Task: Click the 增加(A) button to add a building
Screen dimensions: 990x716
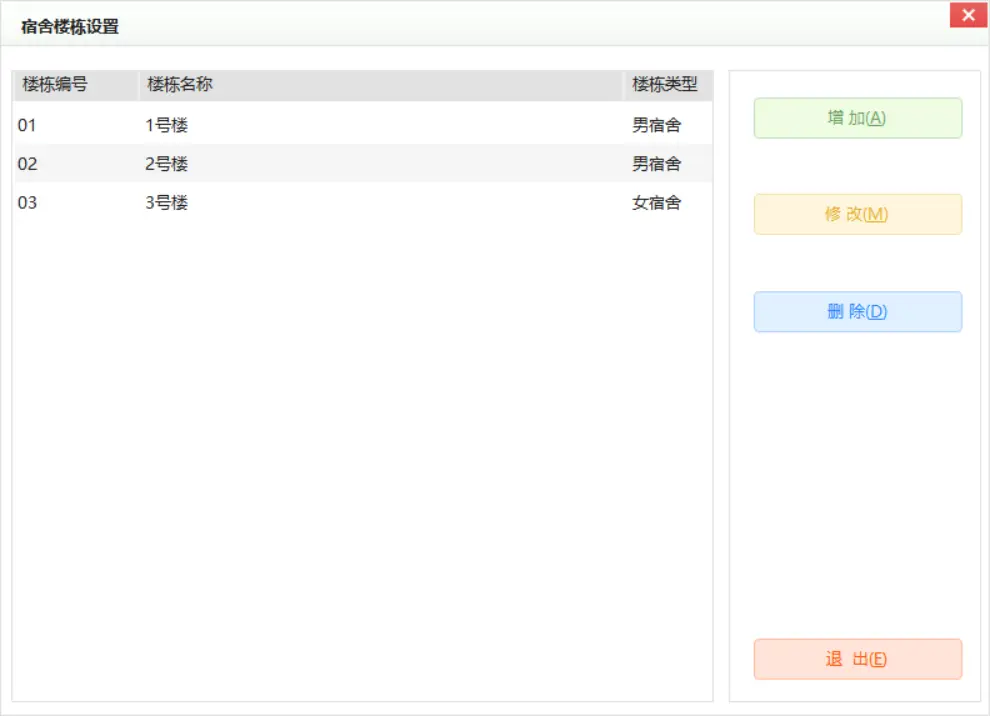Action: tap(857, 117)
